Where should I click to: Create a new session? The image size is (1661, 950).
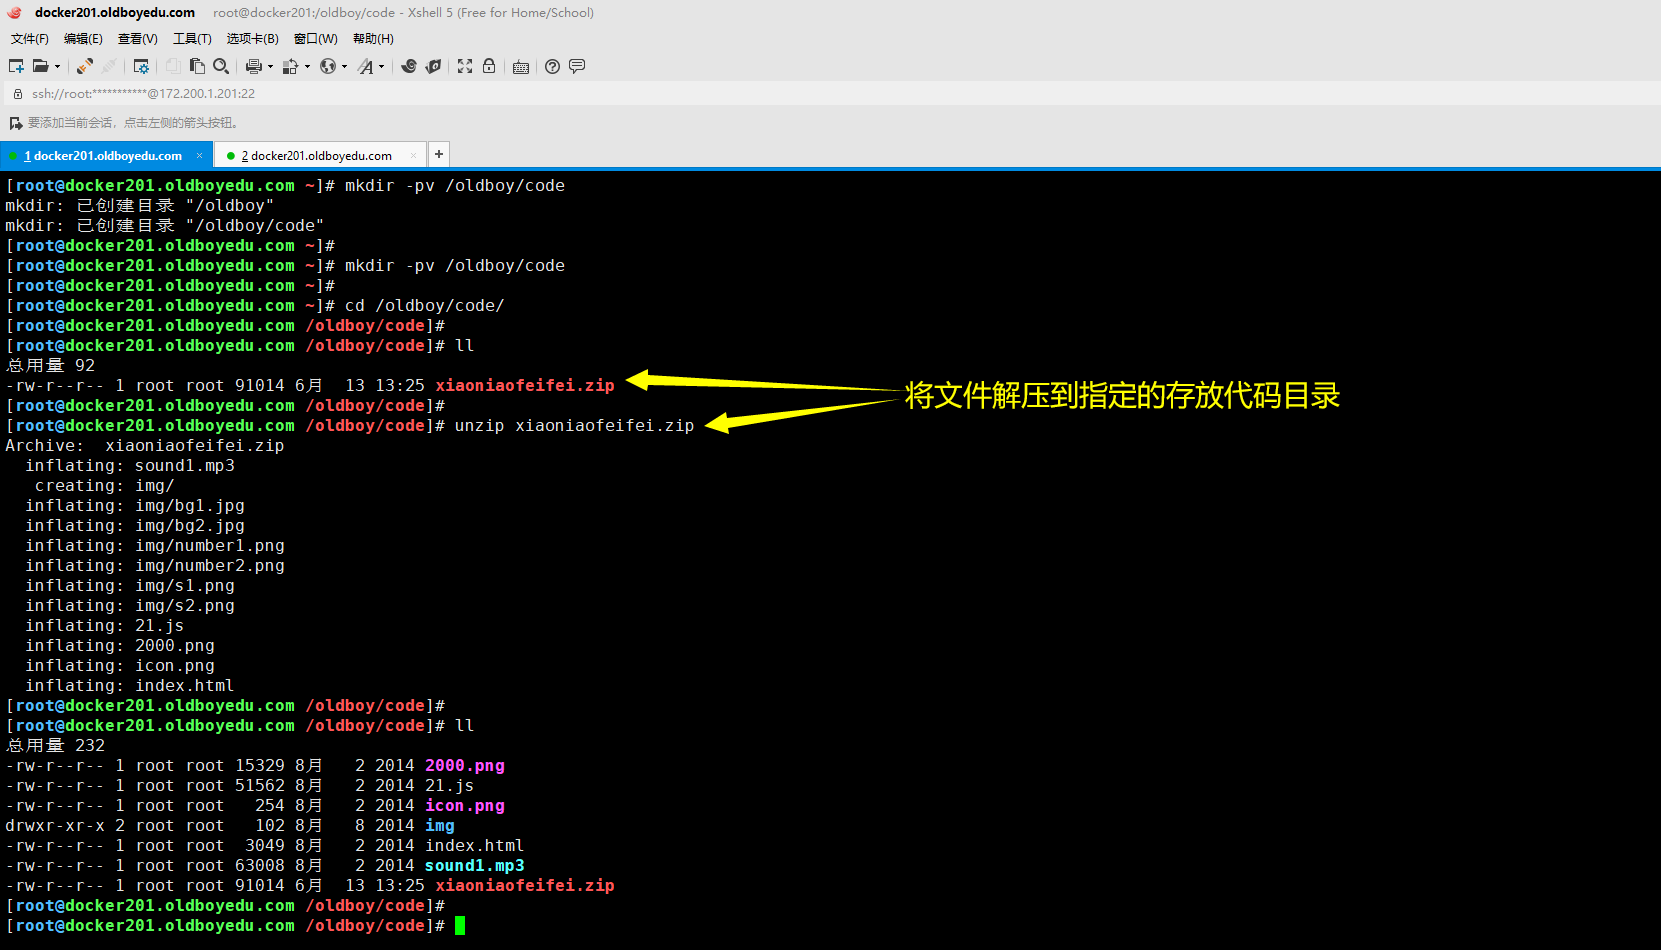point(16,66)
